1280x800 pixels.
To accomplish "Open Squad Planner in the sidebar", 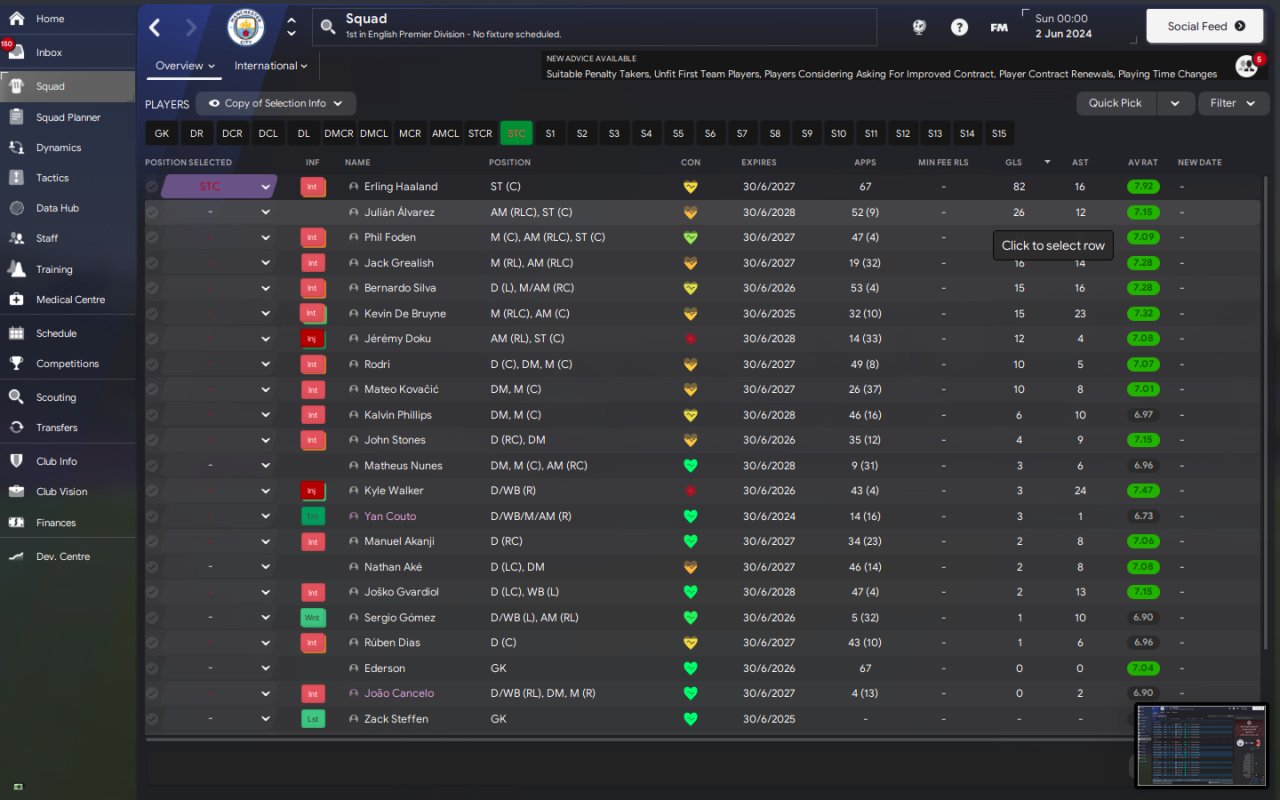I will pyautogui.click(x=67, y=117).
